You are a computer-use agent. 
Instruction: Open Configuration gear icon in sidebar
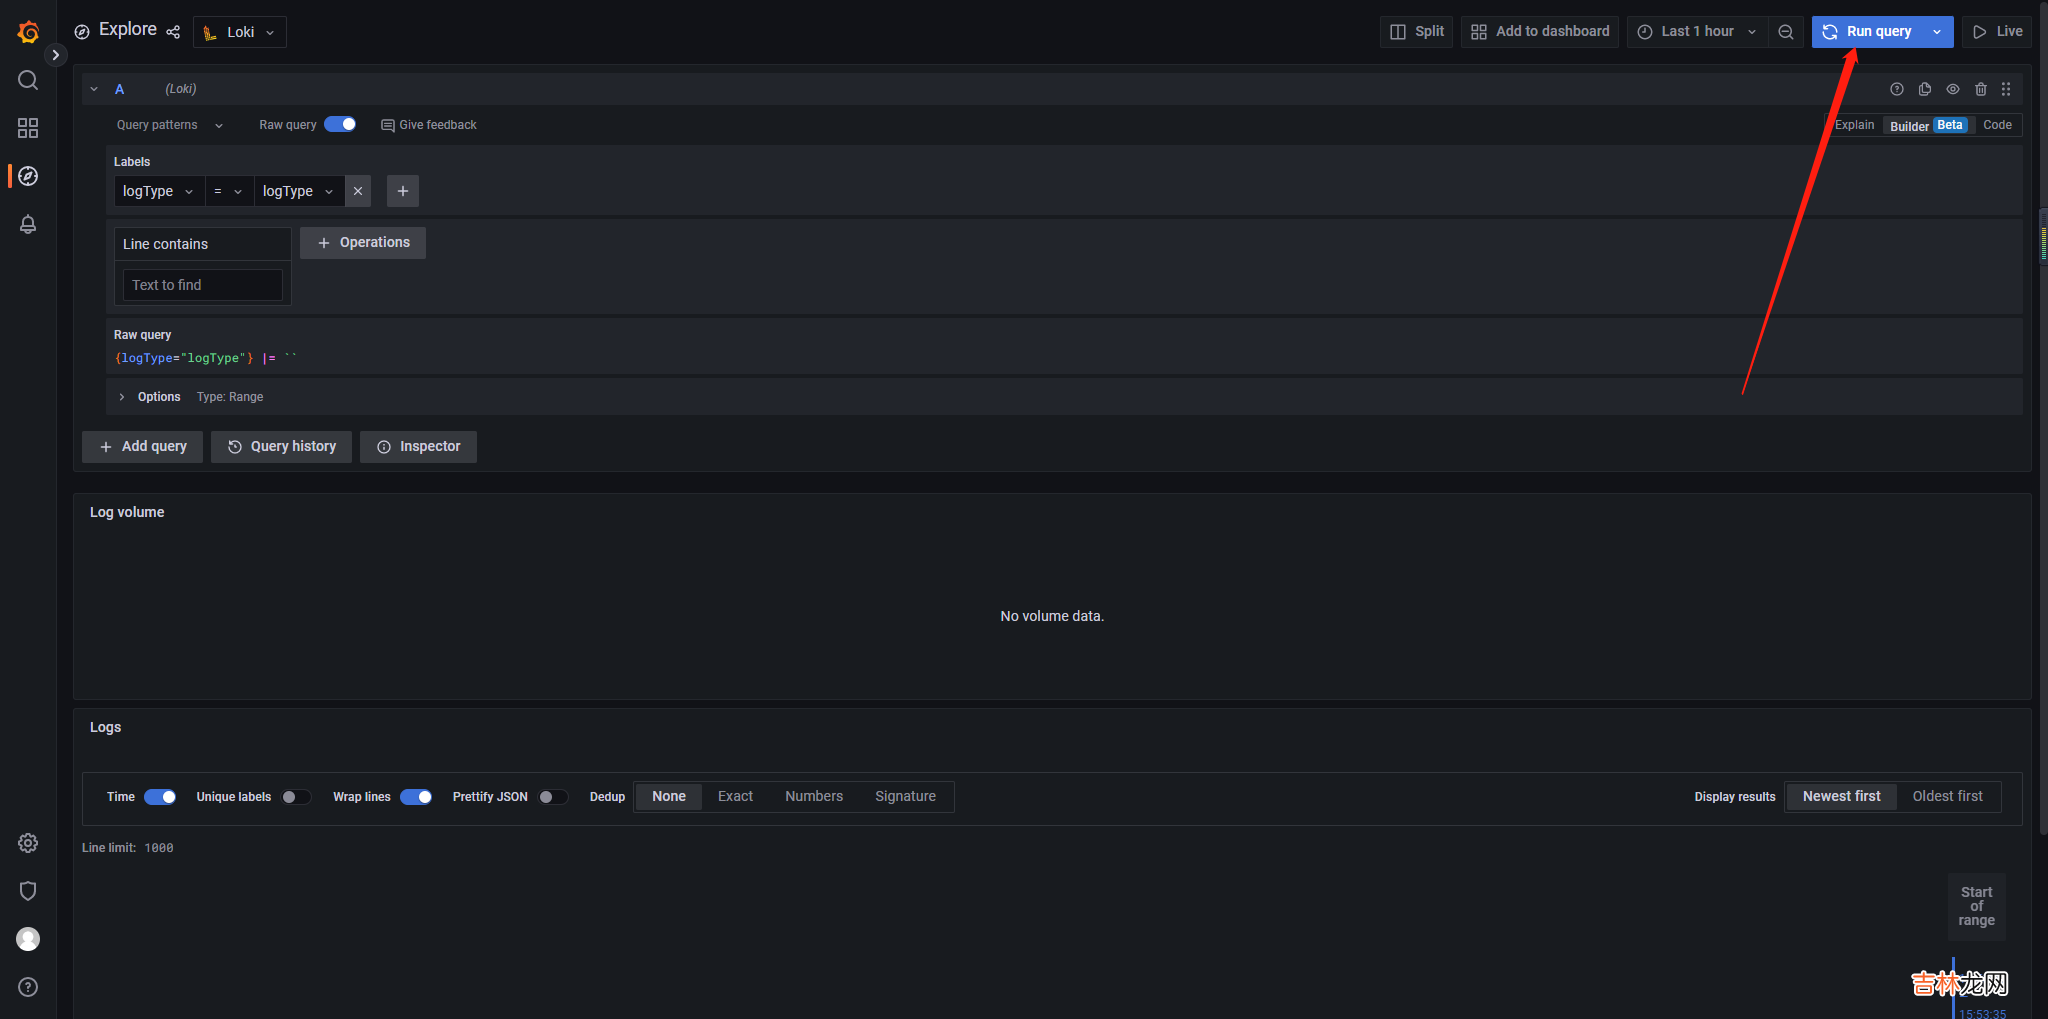click(28, 843)
